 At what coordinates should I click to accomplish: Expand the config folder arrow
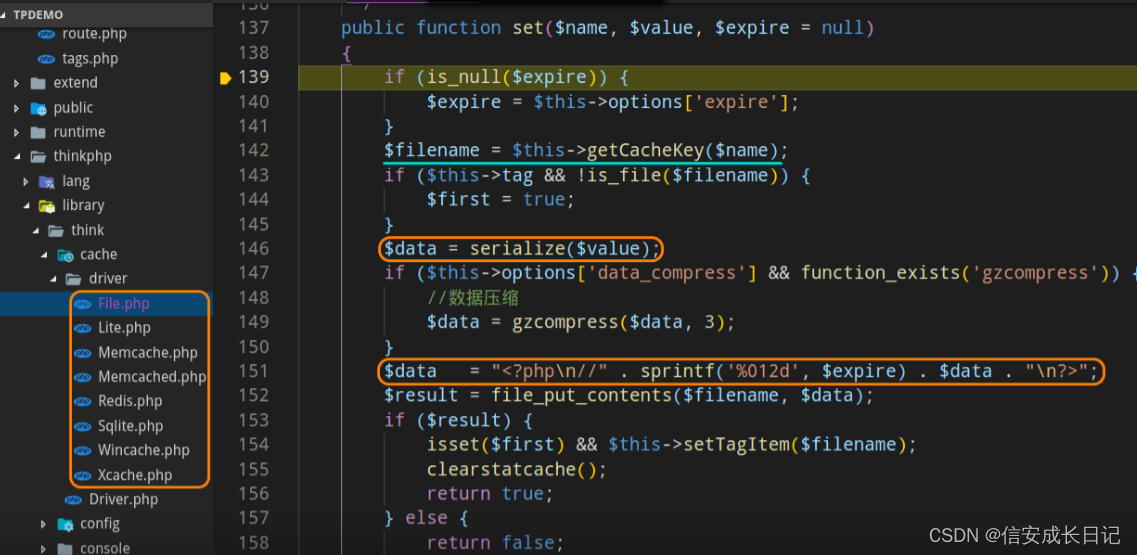pyautogui.click(x=44, y=524)
